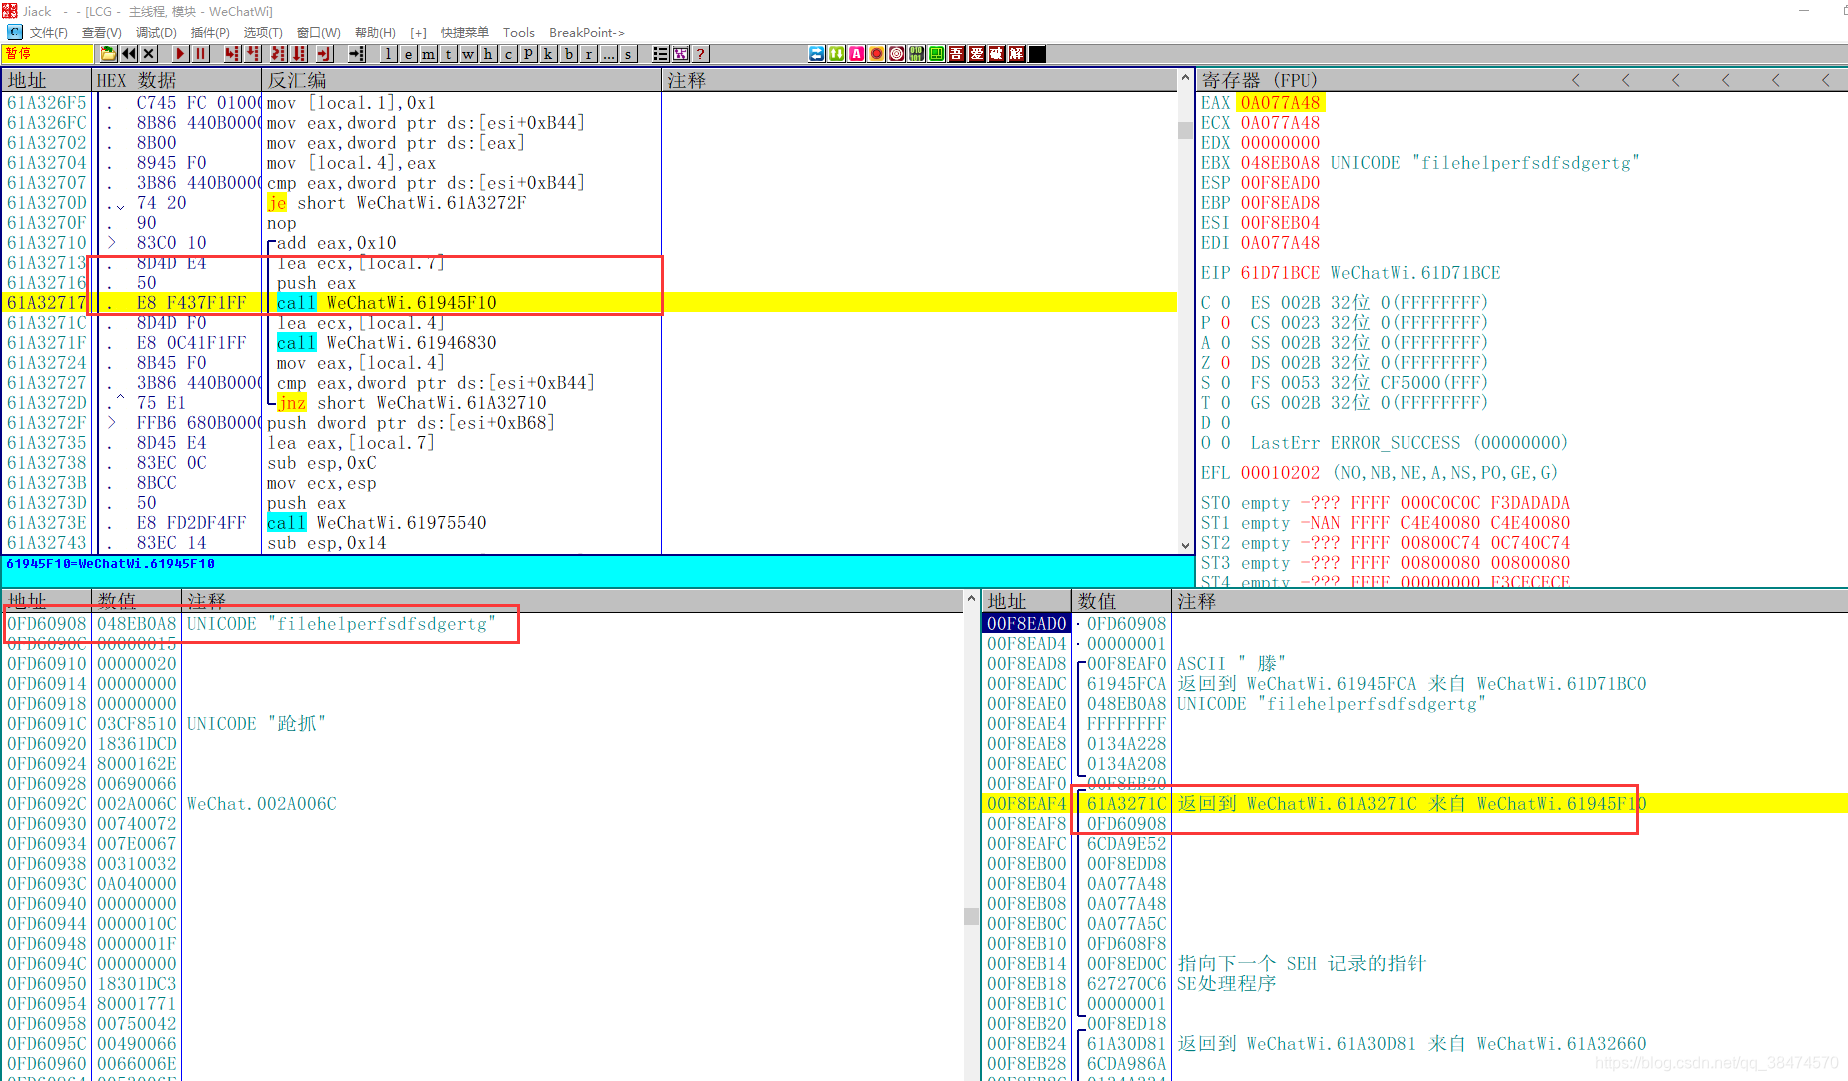Show Source window with the 's' button
The image size is (1848, 1081).
pyautogui.click(x=628, y=54)
